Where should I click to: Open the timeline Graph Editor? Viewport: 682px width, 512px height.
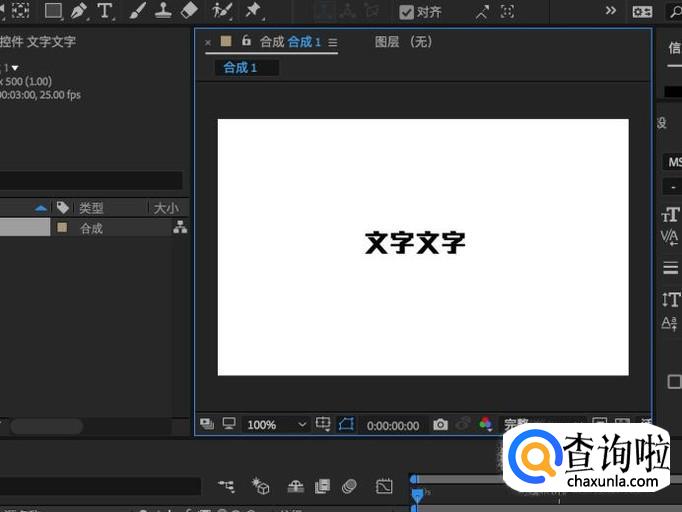coord(384,486)
